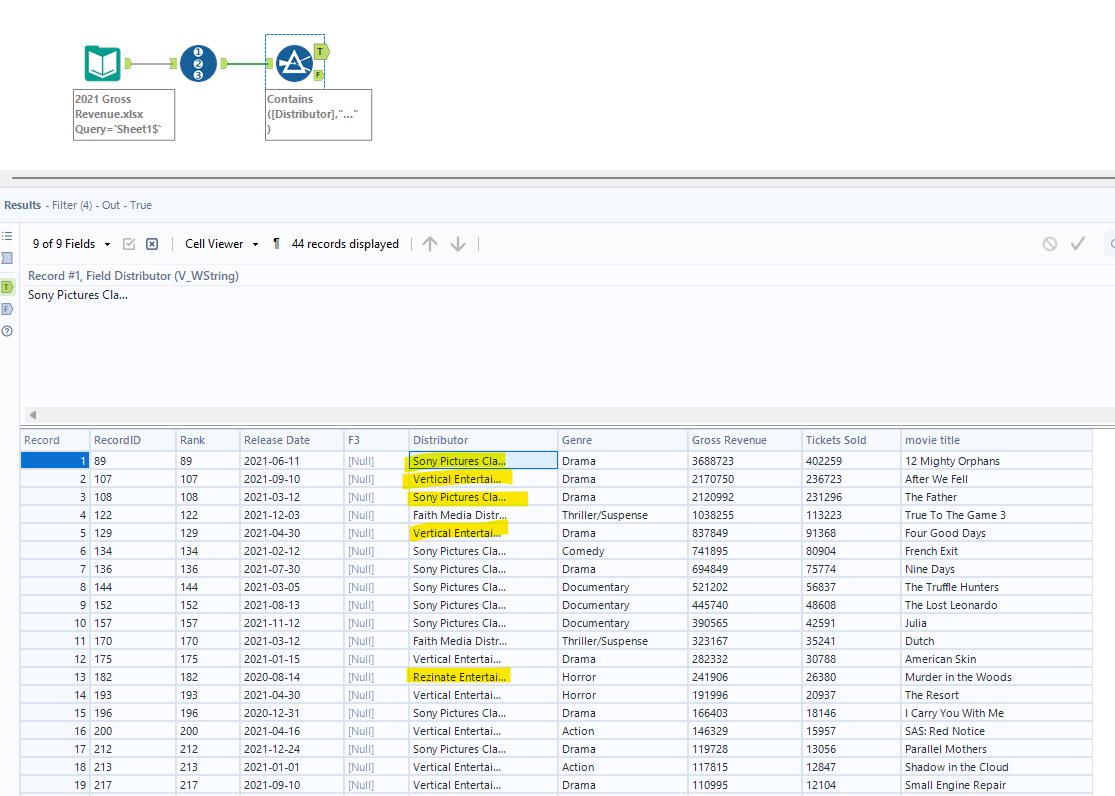Click the T output anchor on the Filter tool
Viewport: 1115px width, 796px height.
pyautogui.click(x=320, y=49)
